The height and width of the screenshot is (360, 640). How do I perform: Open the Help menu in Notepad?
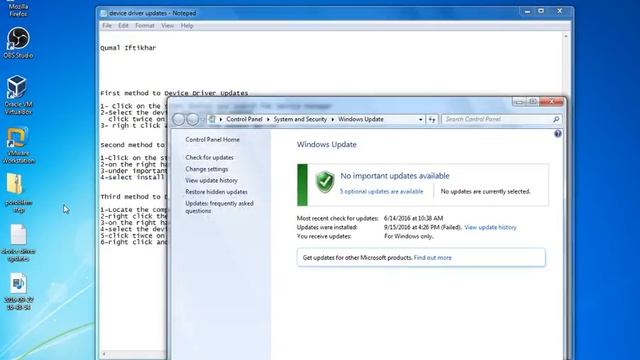(187, 26)
